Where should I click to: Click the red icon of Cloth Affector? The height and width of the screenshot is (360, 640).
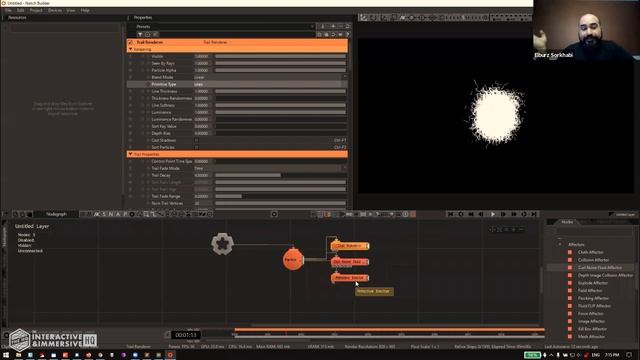pyautogui.click(x=570, y=252)
